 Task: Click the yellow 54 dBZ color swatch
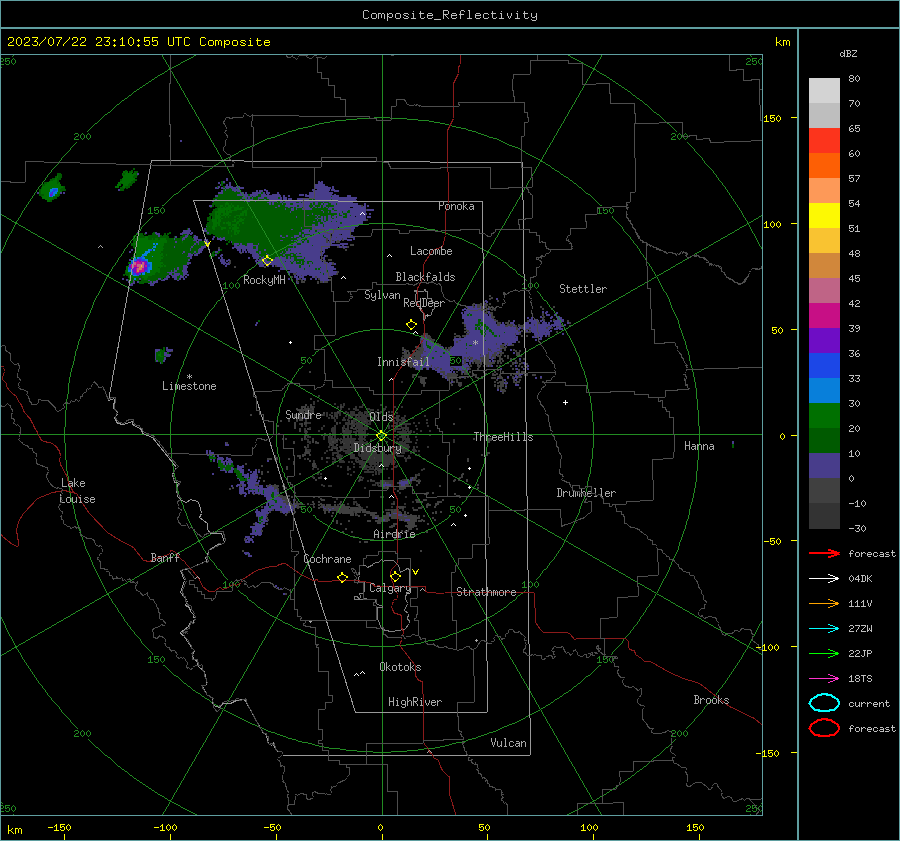(x=824, y=215)
